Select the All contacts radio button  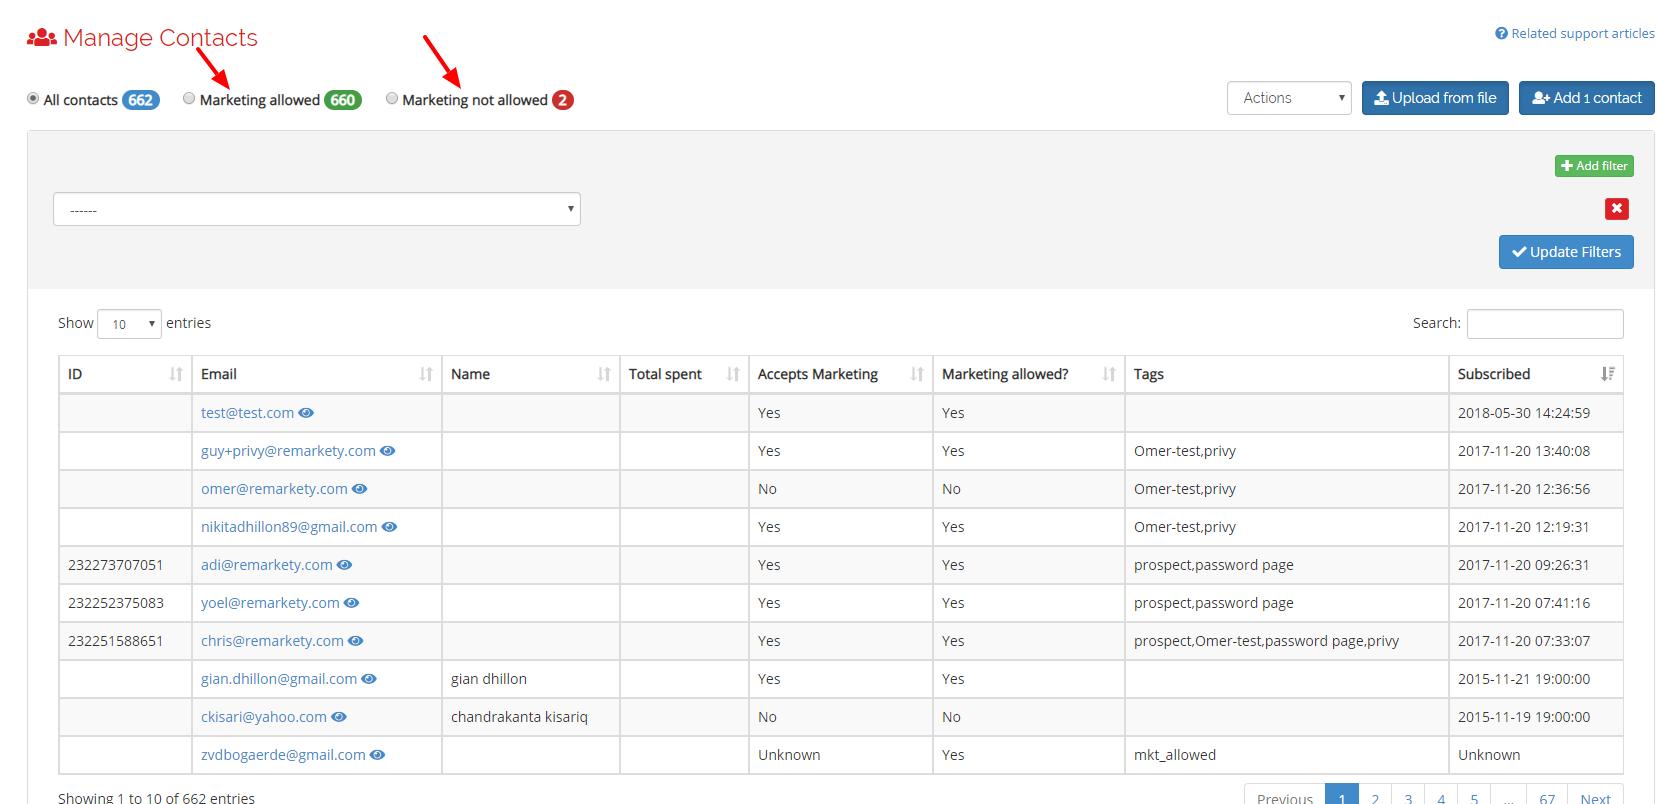coord(33,98)
